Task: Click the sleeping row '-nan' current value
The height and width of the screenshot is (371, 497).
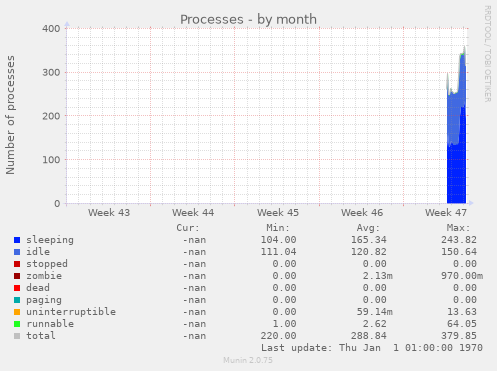Action: coord(194,240)
